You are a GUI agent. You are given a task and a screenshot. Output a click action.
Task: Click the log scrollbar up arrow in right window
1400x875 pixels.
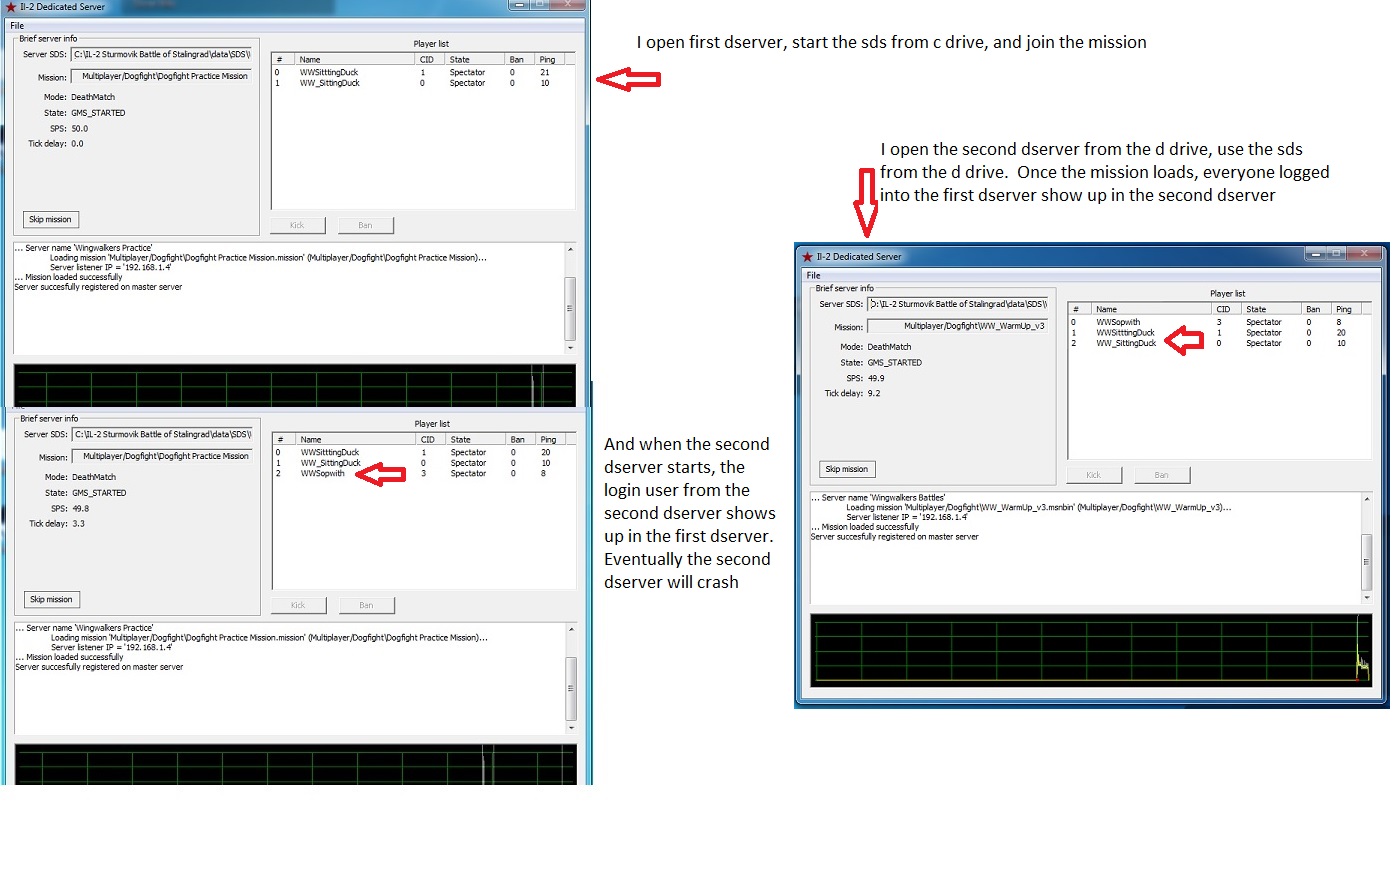(1367, 498)
